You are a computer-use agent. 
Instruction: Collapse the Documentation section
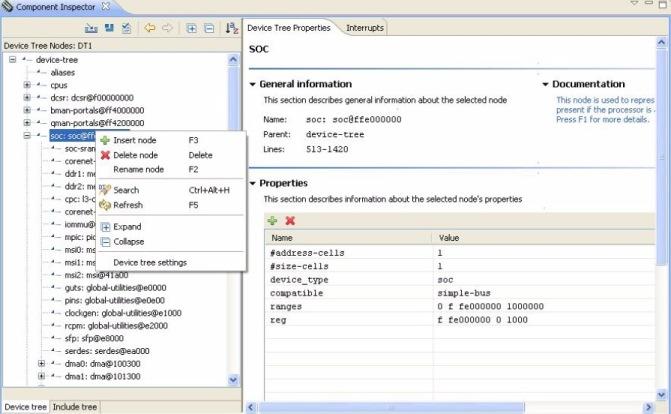(x=546, y=84)
